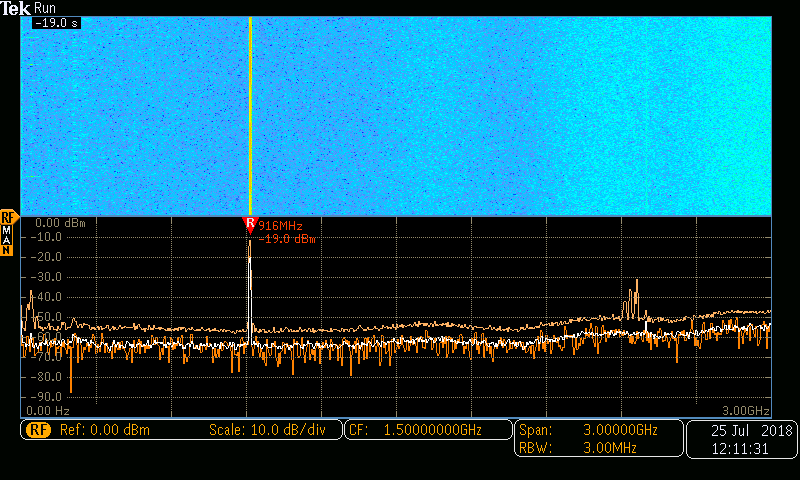The image size is (800, 480).
Task: Click the red R reference marker triangle
Action: tap(250, 224)
